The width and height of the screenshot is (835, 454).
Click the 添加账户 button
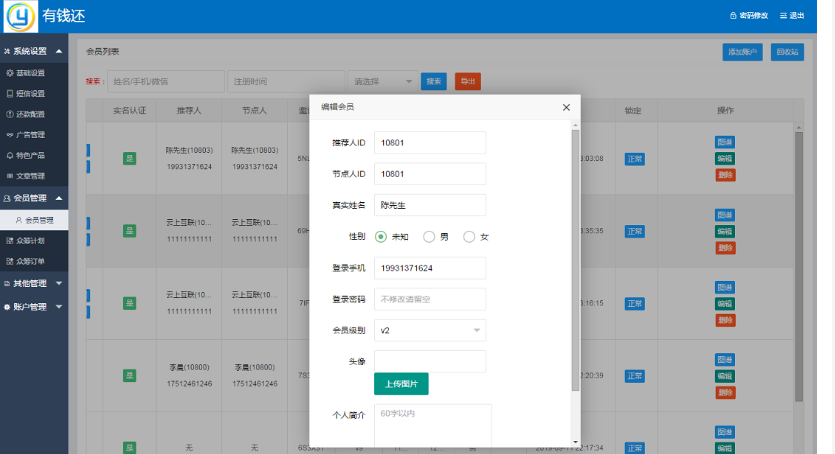coord(742,52)
